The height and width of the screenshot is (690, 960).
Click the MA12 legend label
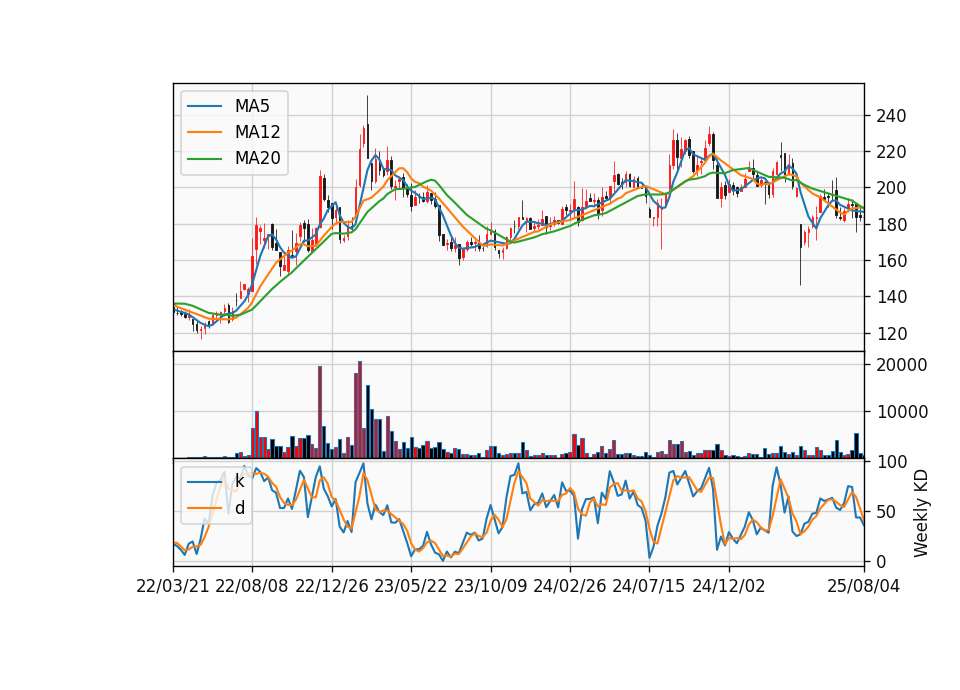[257, 132]
